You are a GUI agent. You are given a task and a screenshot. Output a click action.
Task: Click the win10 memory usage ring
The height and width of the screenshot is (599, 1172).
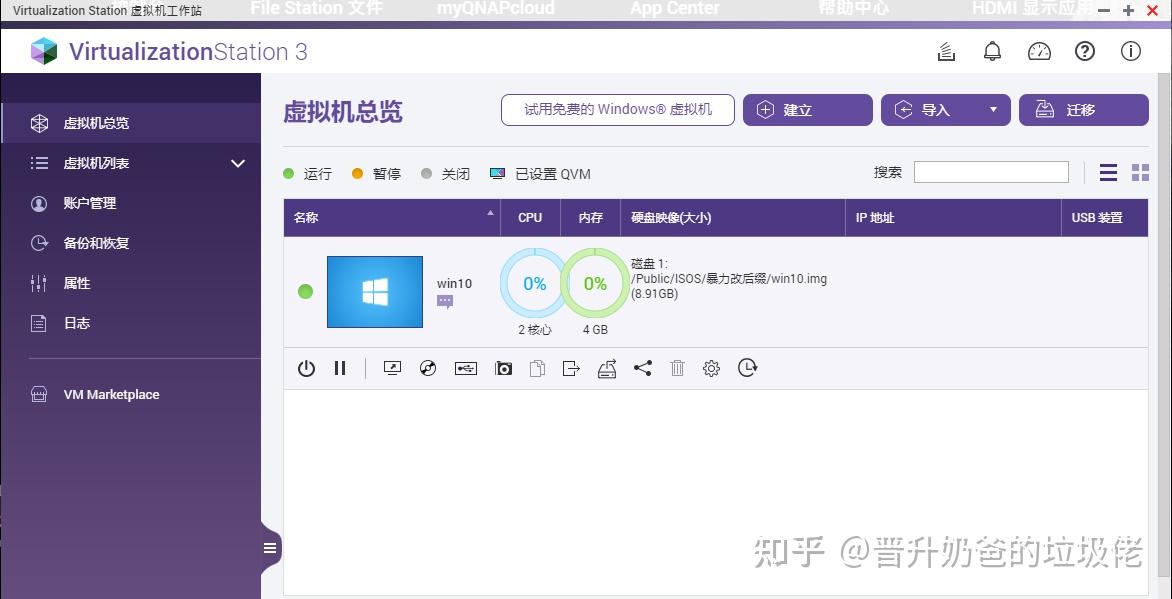click(x=595, y=283)
